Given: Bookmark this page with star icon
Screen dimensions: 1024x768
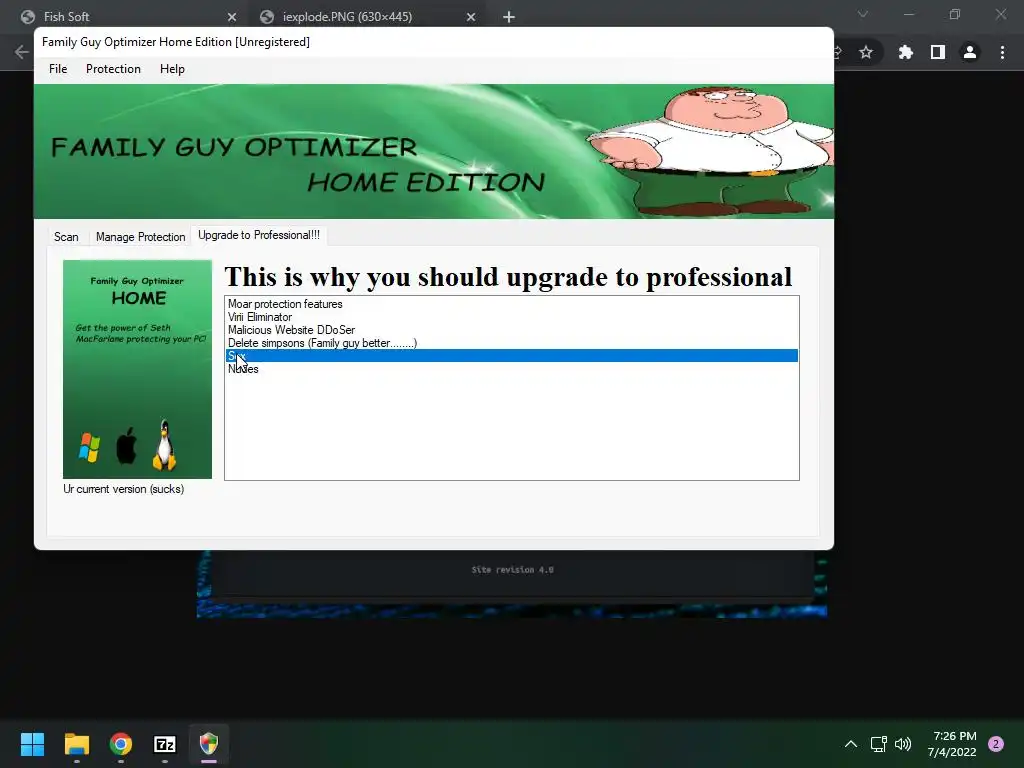Looking at the screenshot, I should (x=866, y=52).
